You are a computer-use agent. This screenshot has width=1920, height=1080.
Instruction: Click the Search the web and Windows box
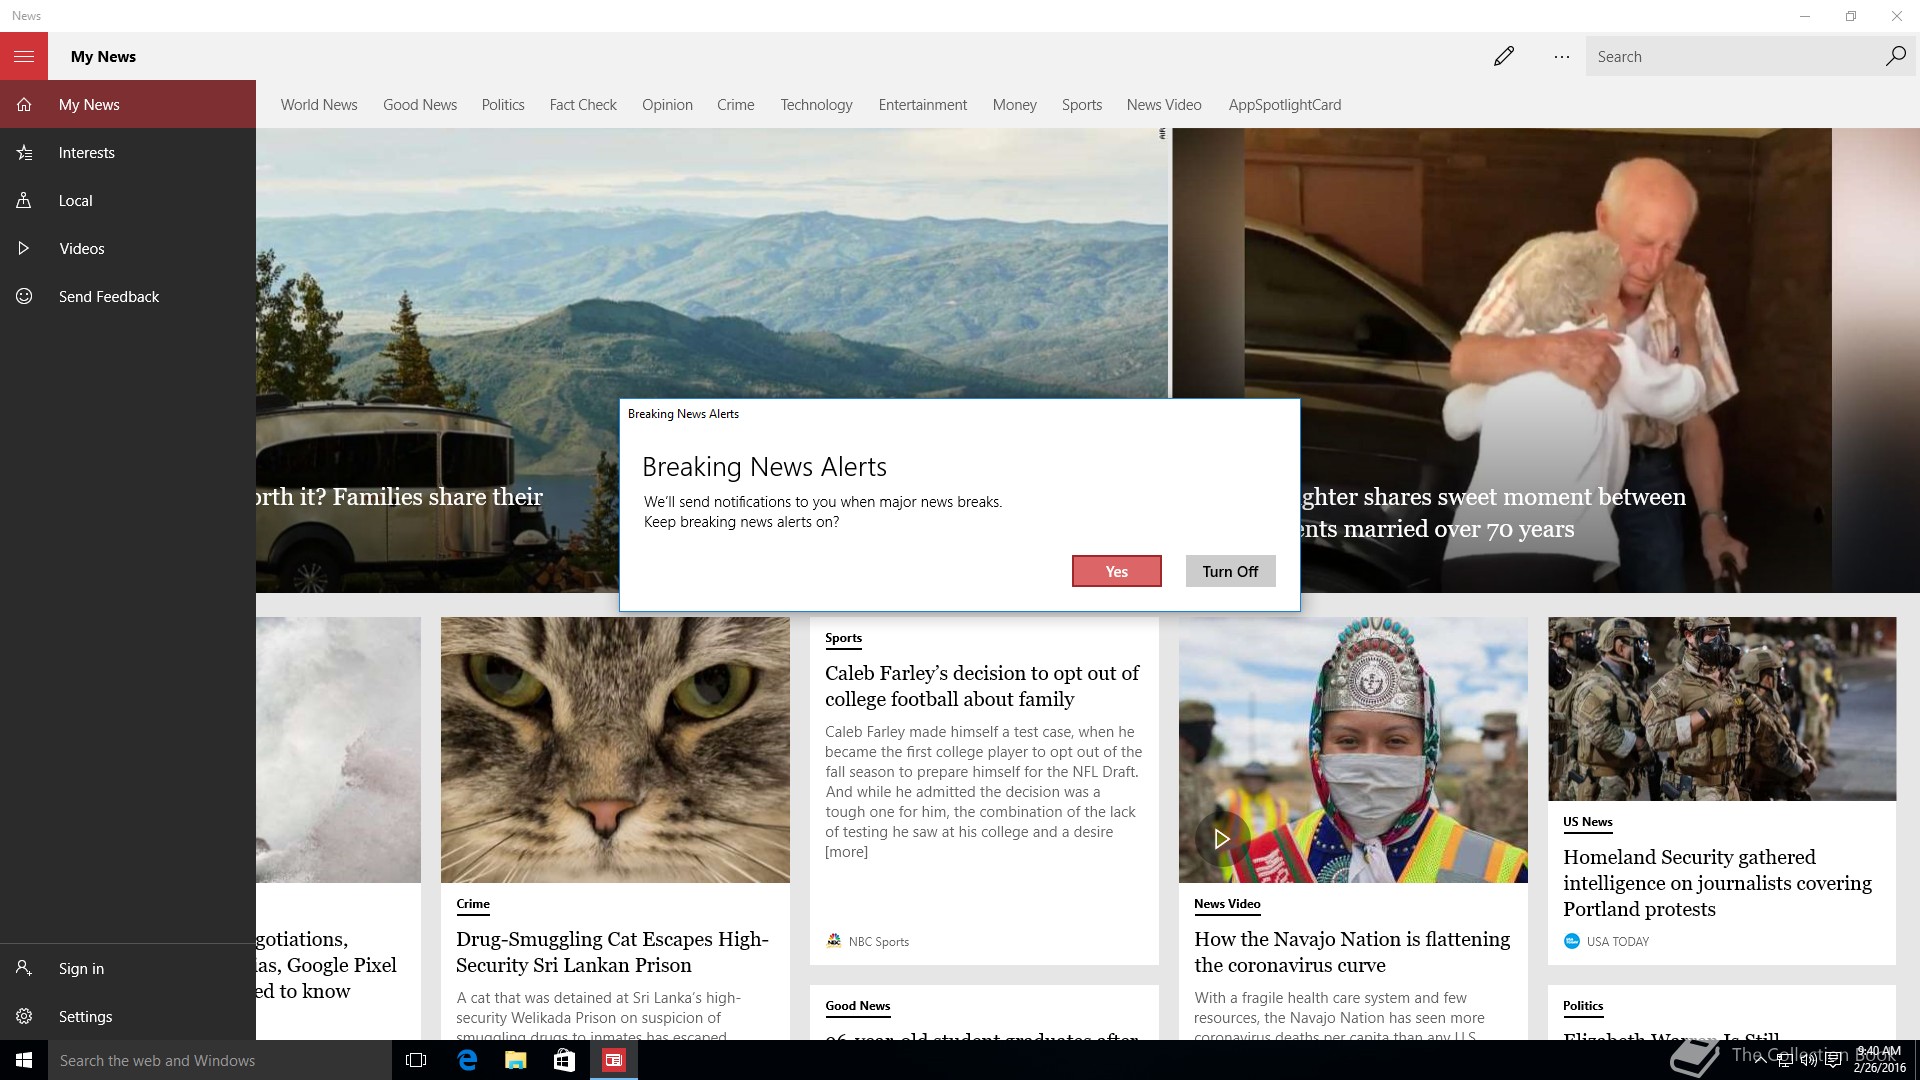click(220, 1060)
